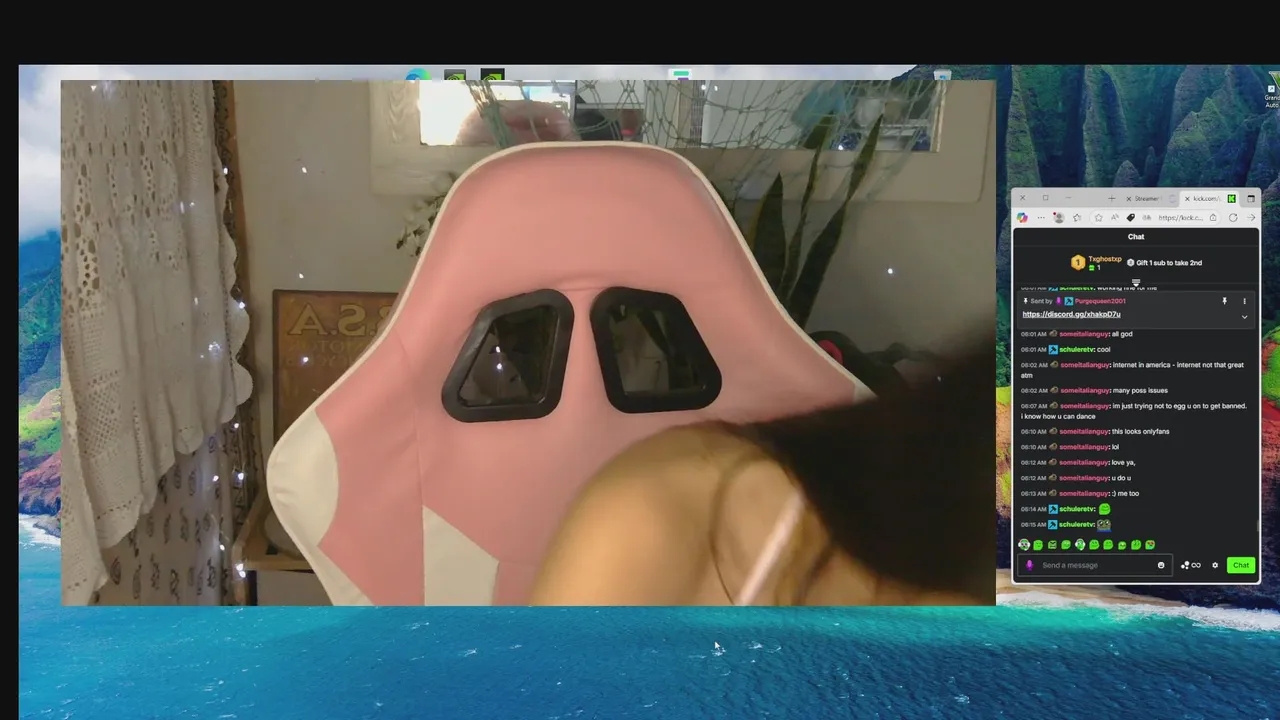Open second NVIDIA icon on desktop bar
This screenshot has width=1280, height=720.
[x=492, y=75]
